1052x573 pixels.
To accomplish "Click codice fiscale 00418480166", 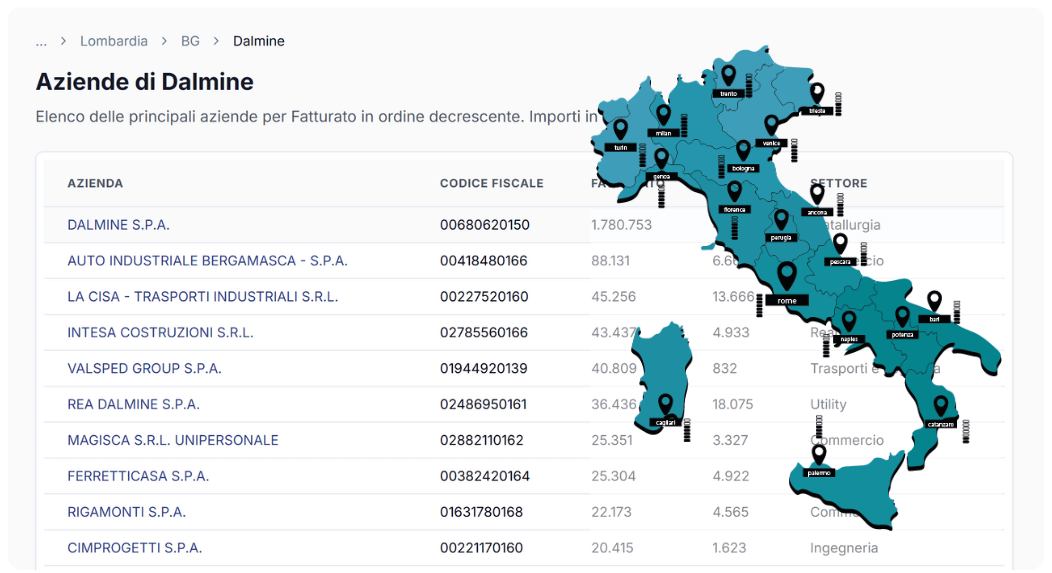I will [484, 260].
